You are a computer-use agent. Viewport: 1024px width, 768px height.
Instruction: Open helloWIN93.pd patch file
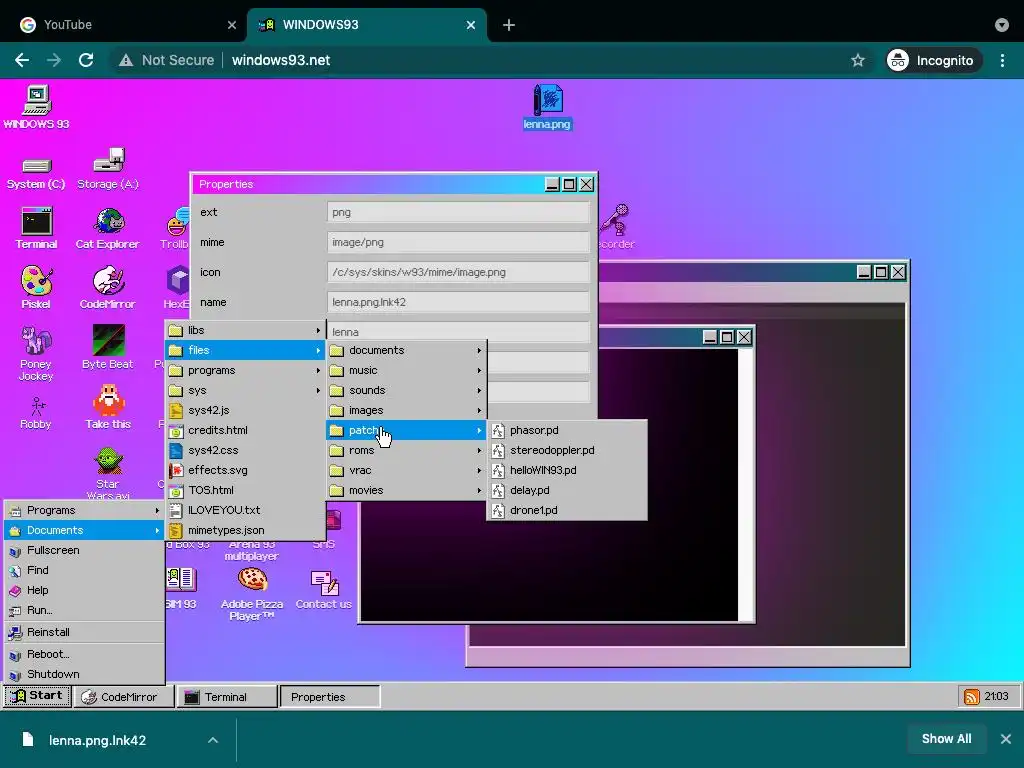pyautogui.click(x=568, y=470)
